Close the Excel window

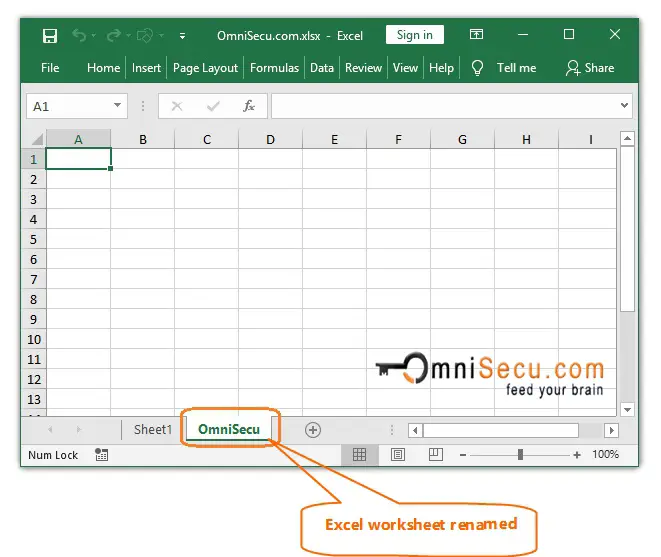click(x=615, y=34)
